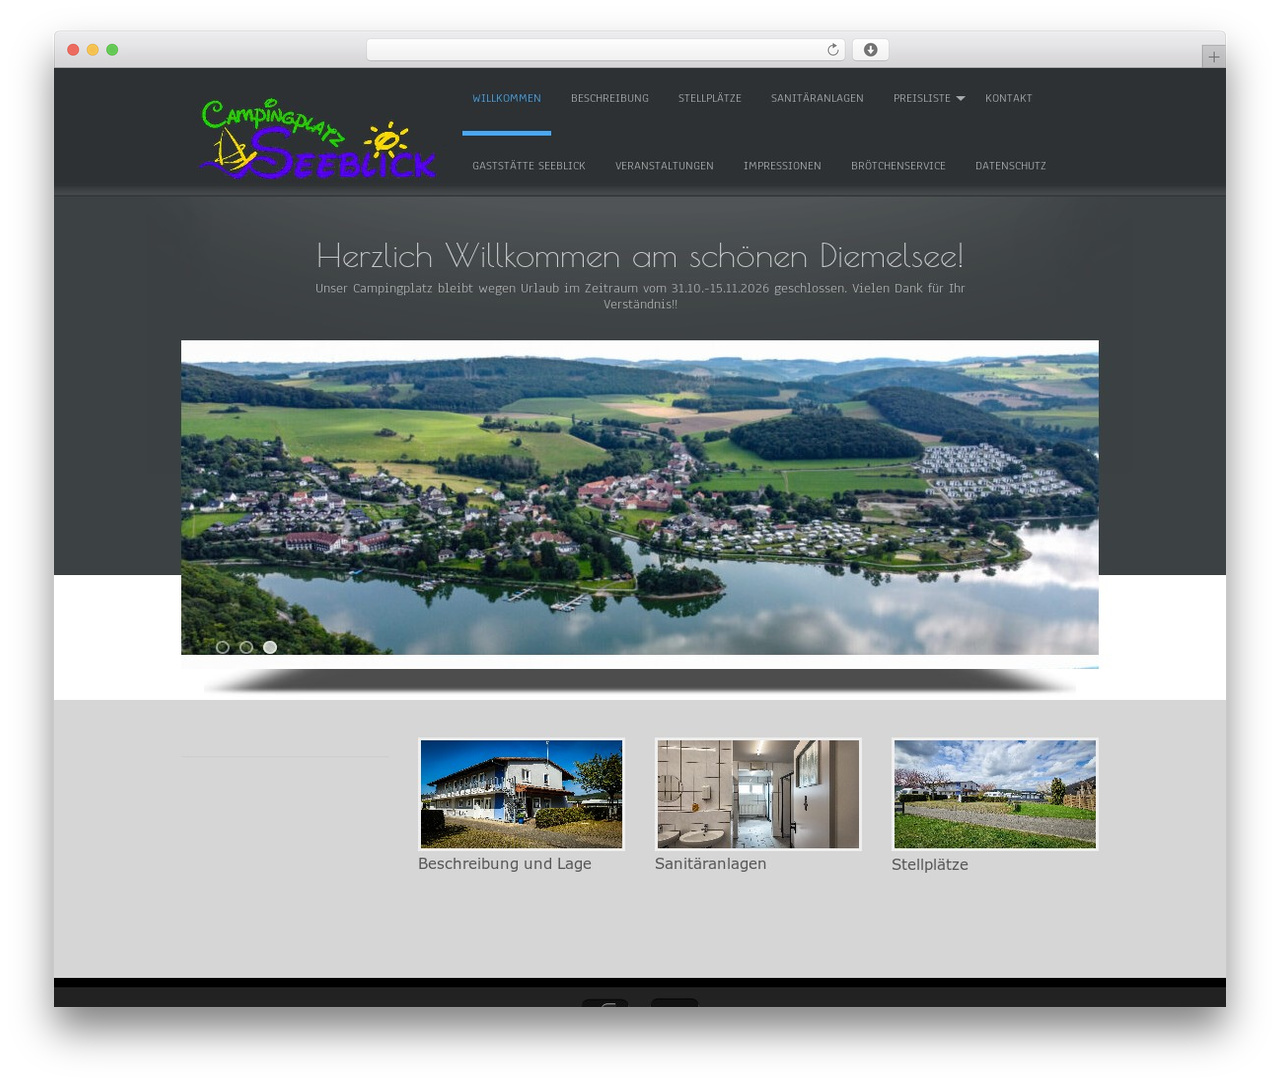Click the Sanitäranlagen link below the photo
1280x1084 pixels.
tap(711, 864)
